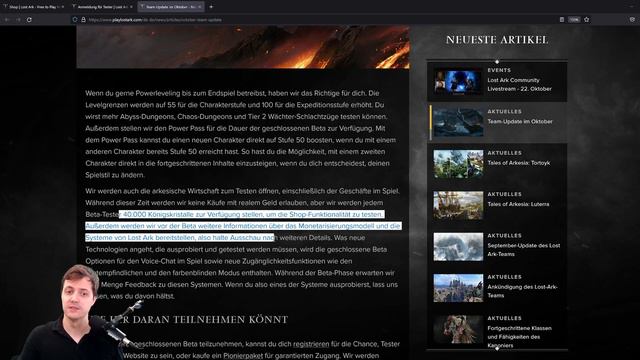Bookmark this page with the star icon
Screen dimensions: 640x360
pyautogui.click(x=587, y=20)
